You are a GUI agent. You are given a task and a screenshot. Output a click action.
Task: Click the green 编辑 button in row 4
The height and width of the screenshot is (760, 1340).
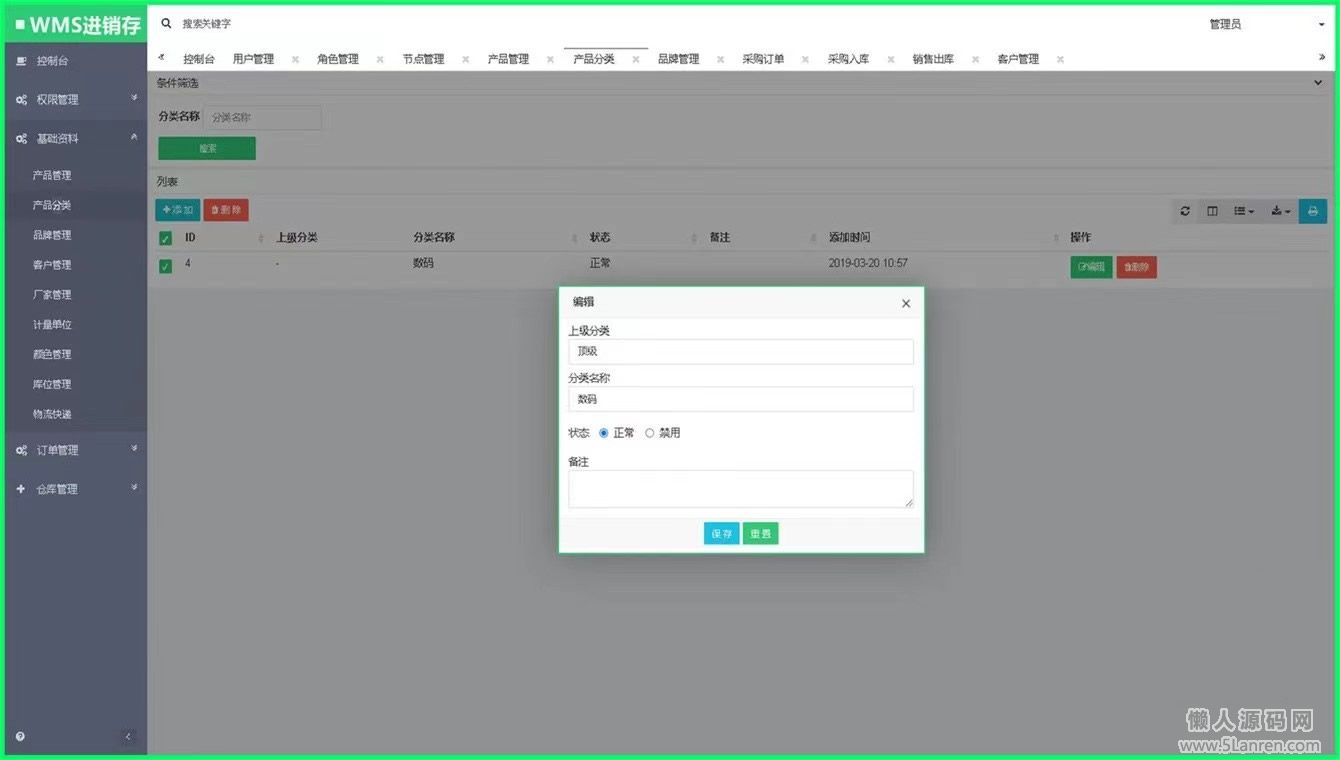point(1091,267)
